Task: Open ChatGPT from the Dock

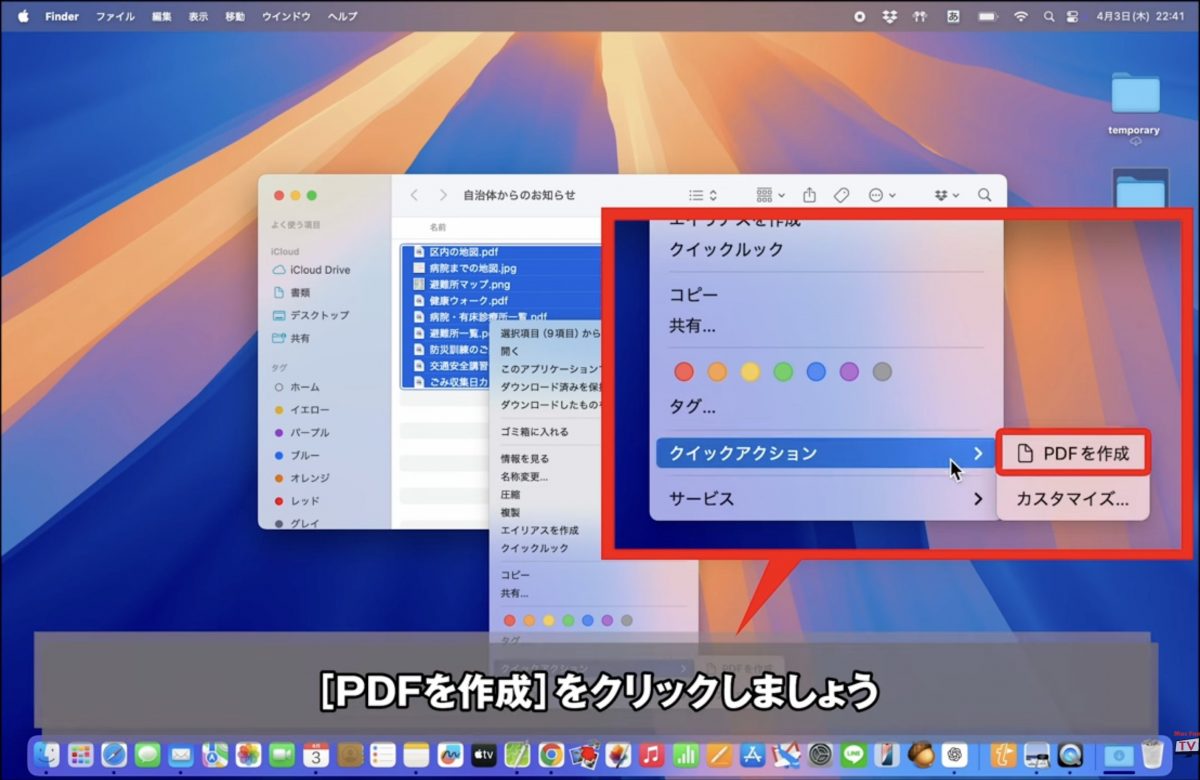Action: 955,755
